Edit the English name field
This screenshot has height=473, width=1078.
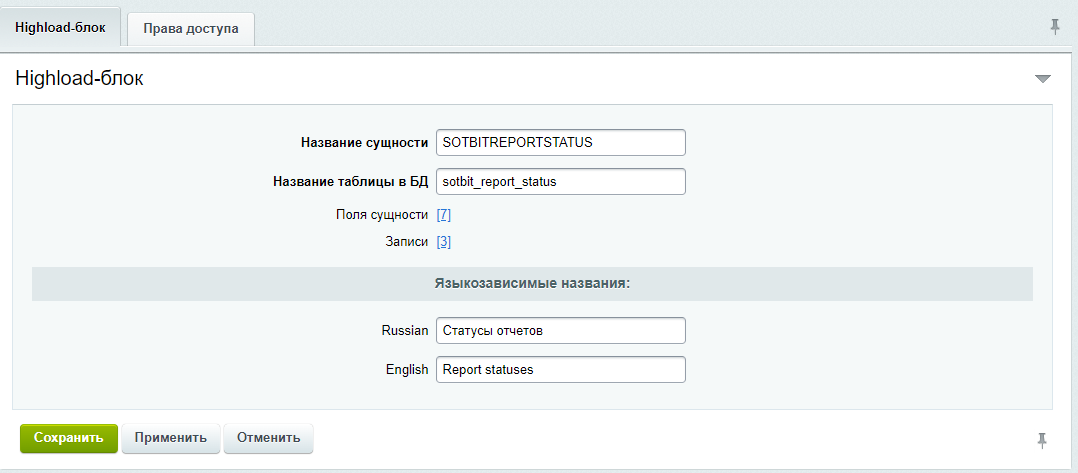click(x=560, y=369)
